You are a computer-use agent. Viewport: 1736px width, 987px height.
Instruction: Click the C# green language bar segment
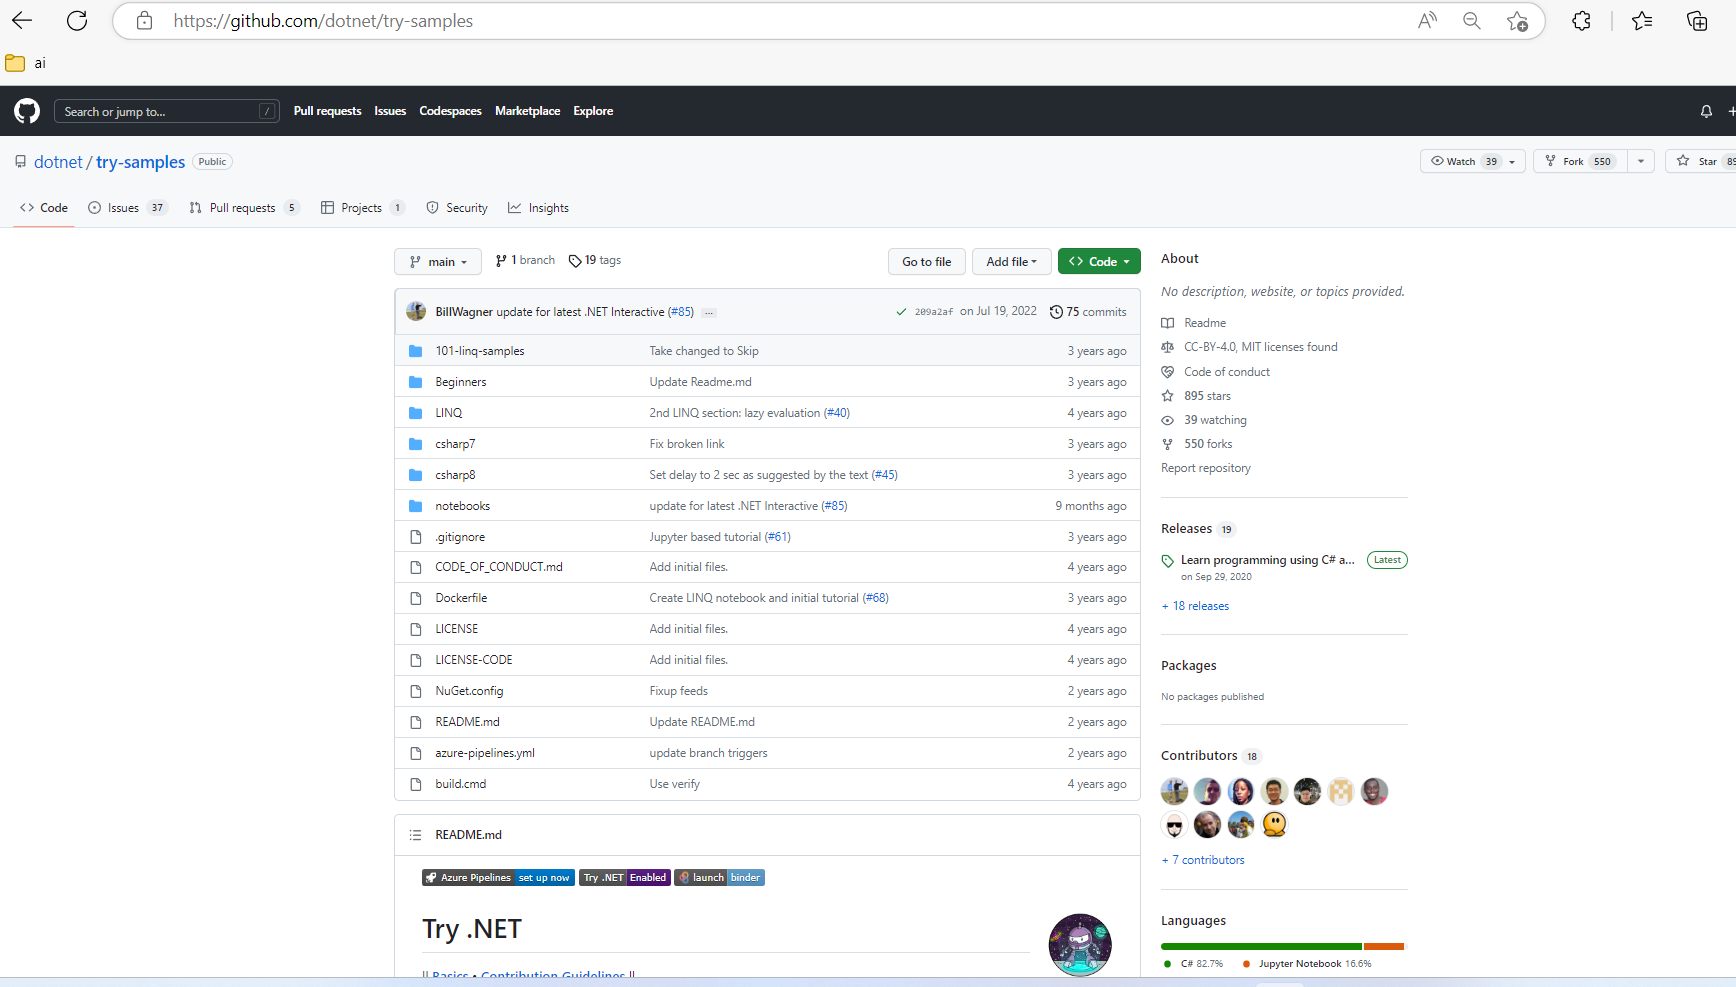[1261, 946]
